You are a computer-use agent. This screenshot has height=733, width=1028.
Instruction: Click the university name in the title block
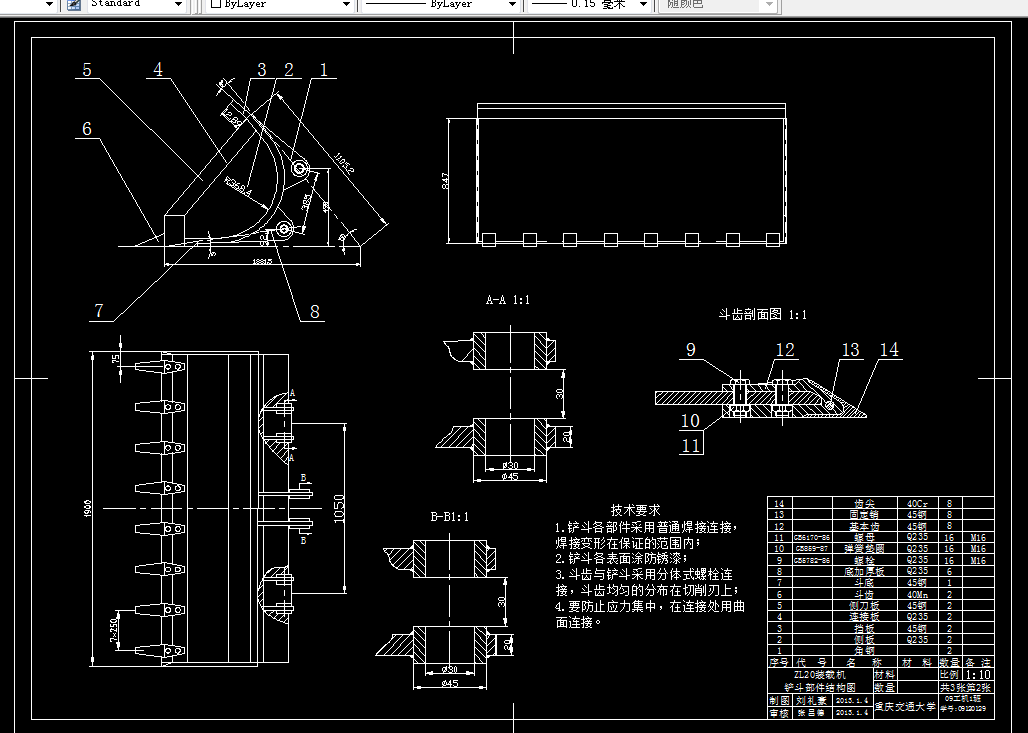click(x=905, y=707)
